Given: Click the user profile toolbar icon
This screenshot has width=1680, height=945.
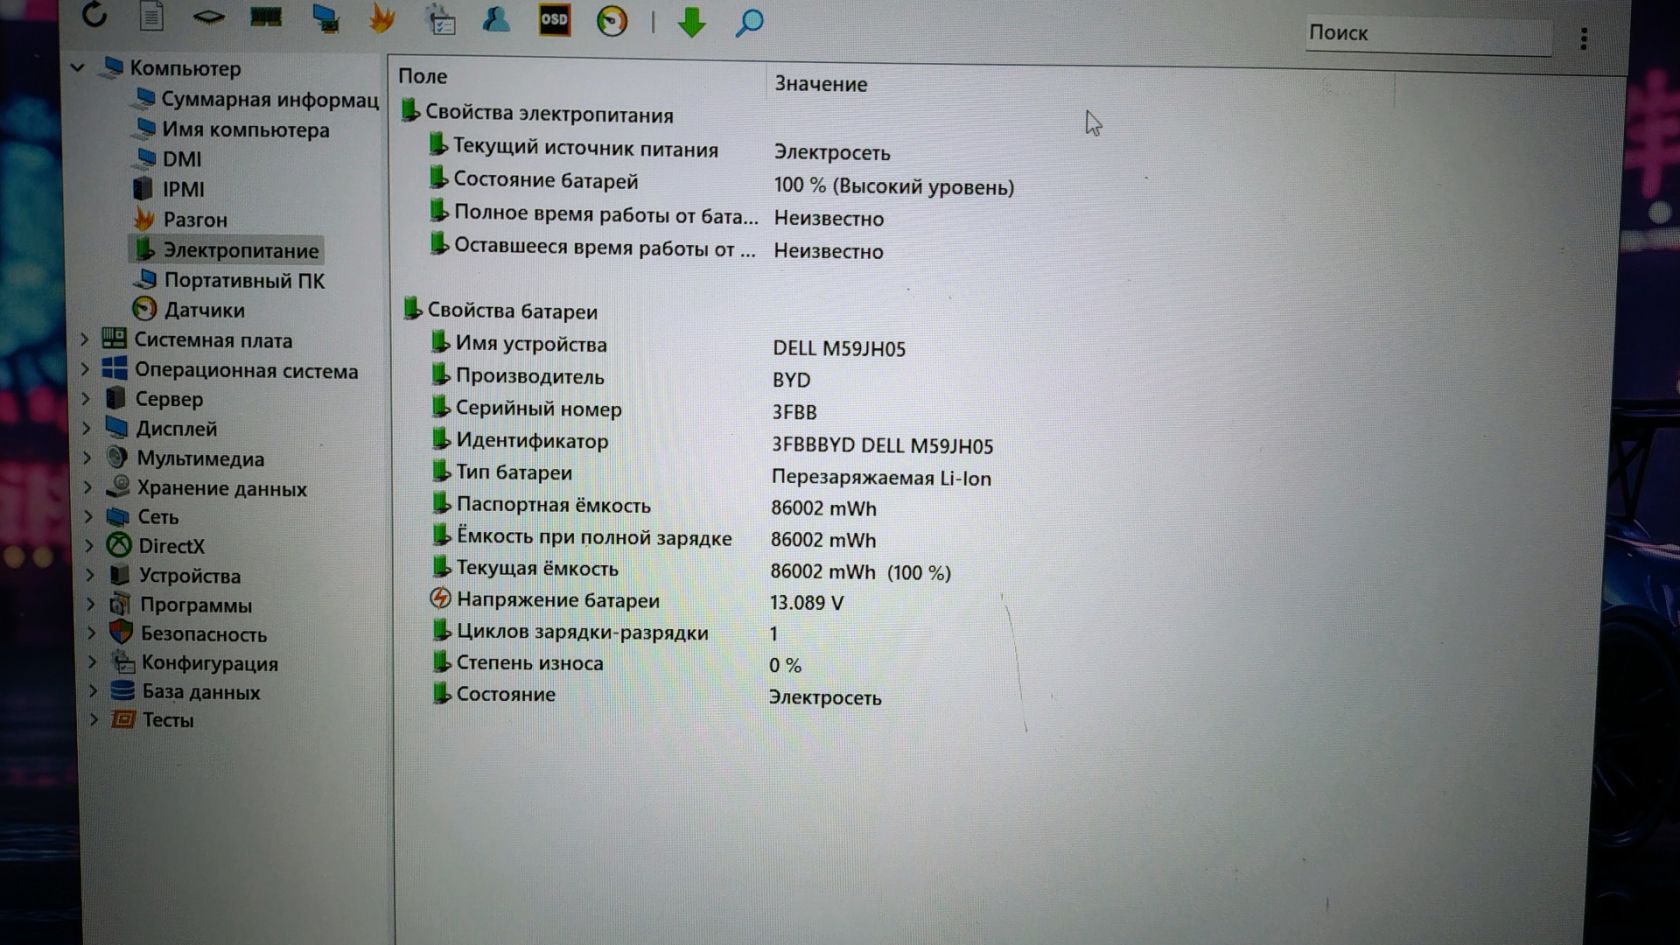Looking at the screenshot, I should coord(496,19).
